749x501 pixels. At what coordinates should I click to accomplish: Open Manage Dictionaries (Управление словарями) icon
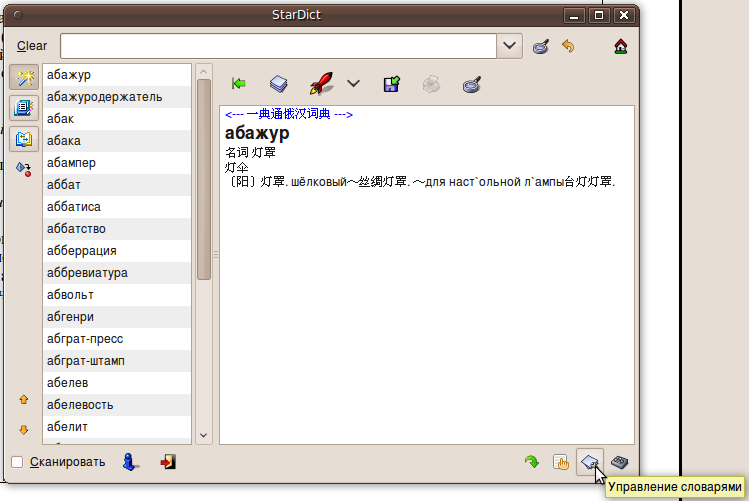click(x=590, y=462)
